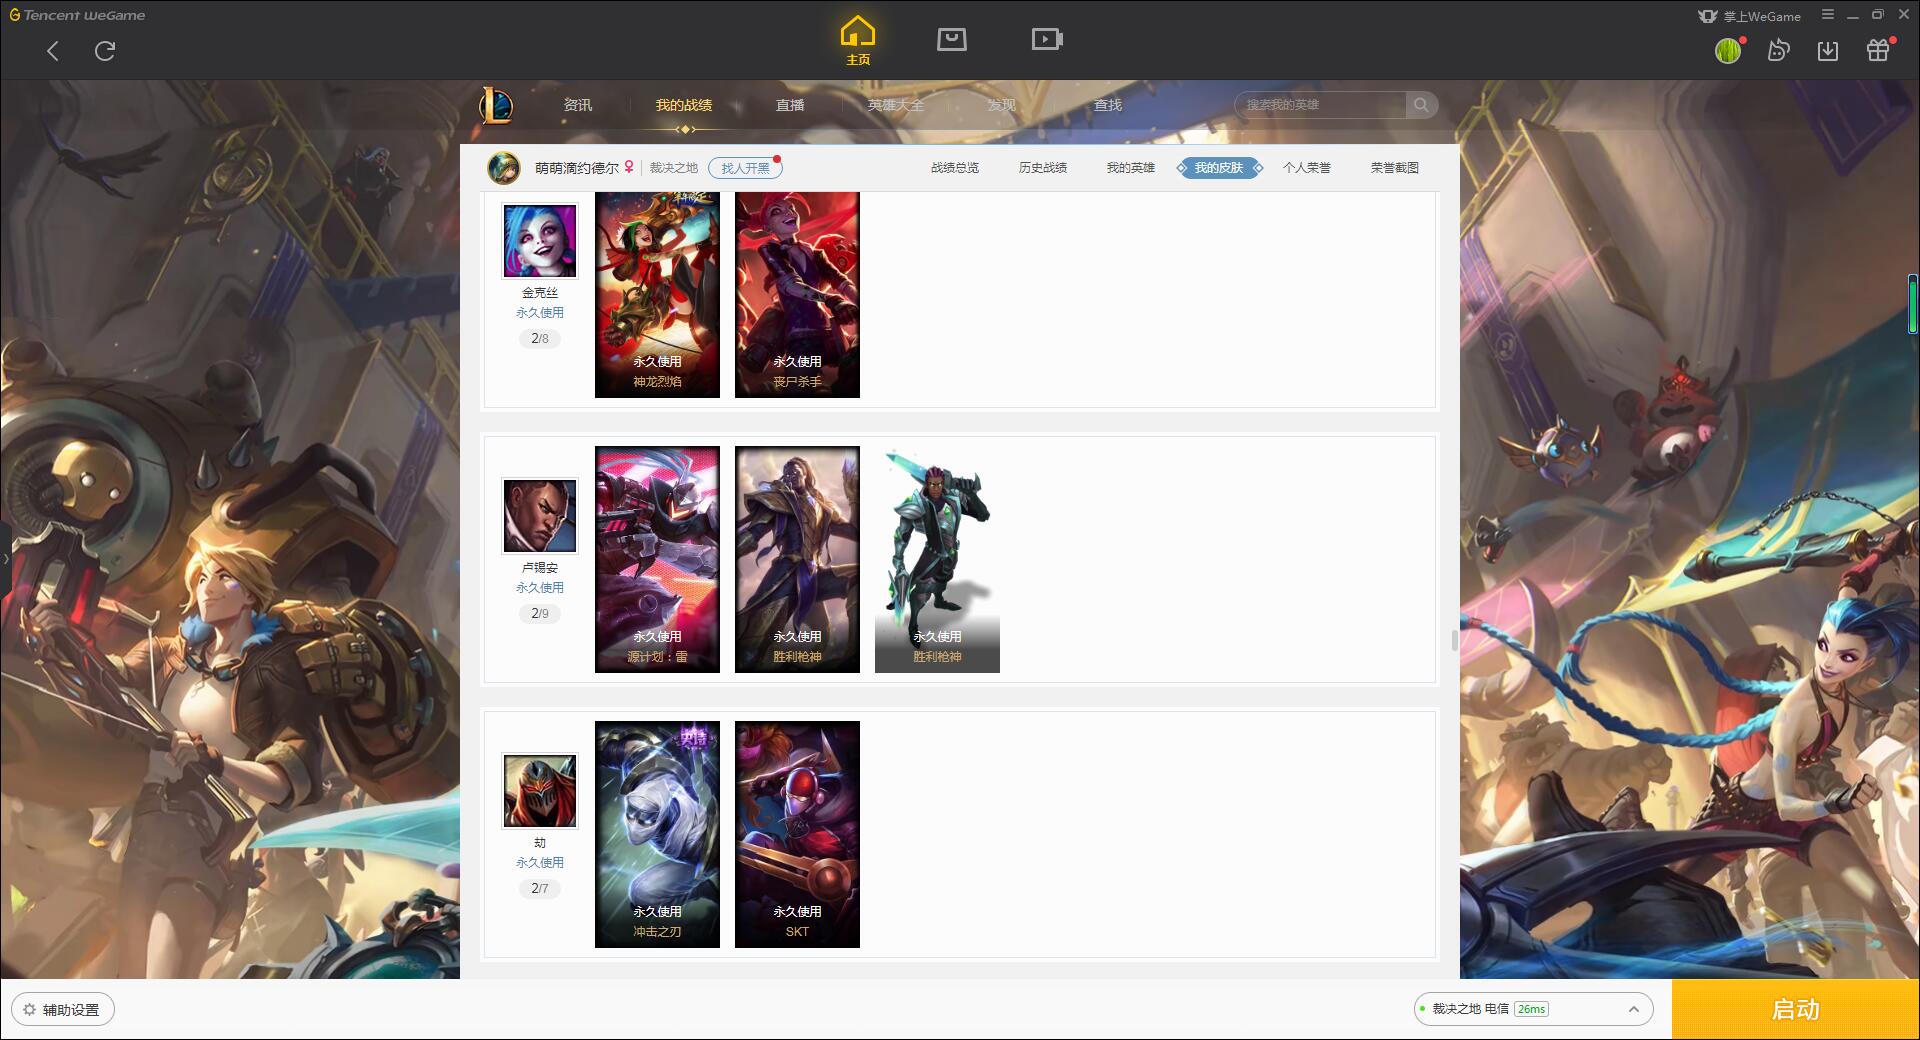Click the Zed (劫) champion portrait
This screenshot has height=1040, width=1920.
coord(540,791)
